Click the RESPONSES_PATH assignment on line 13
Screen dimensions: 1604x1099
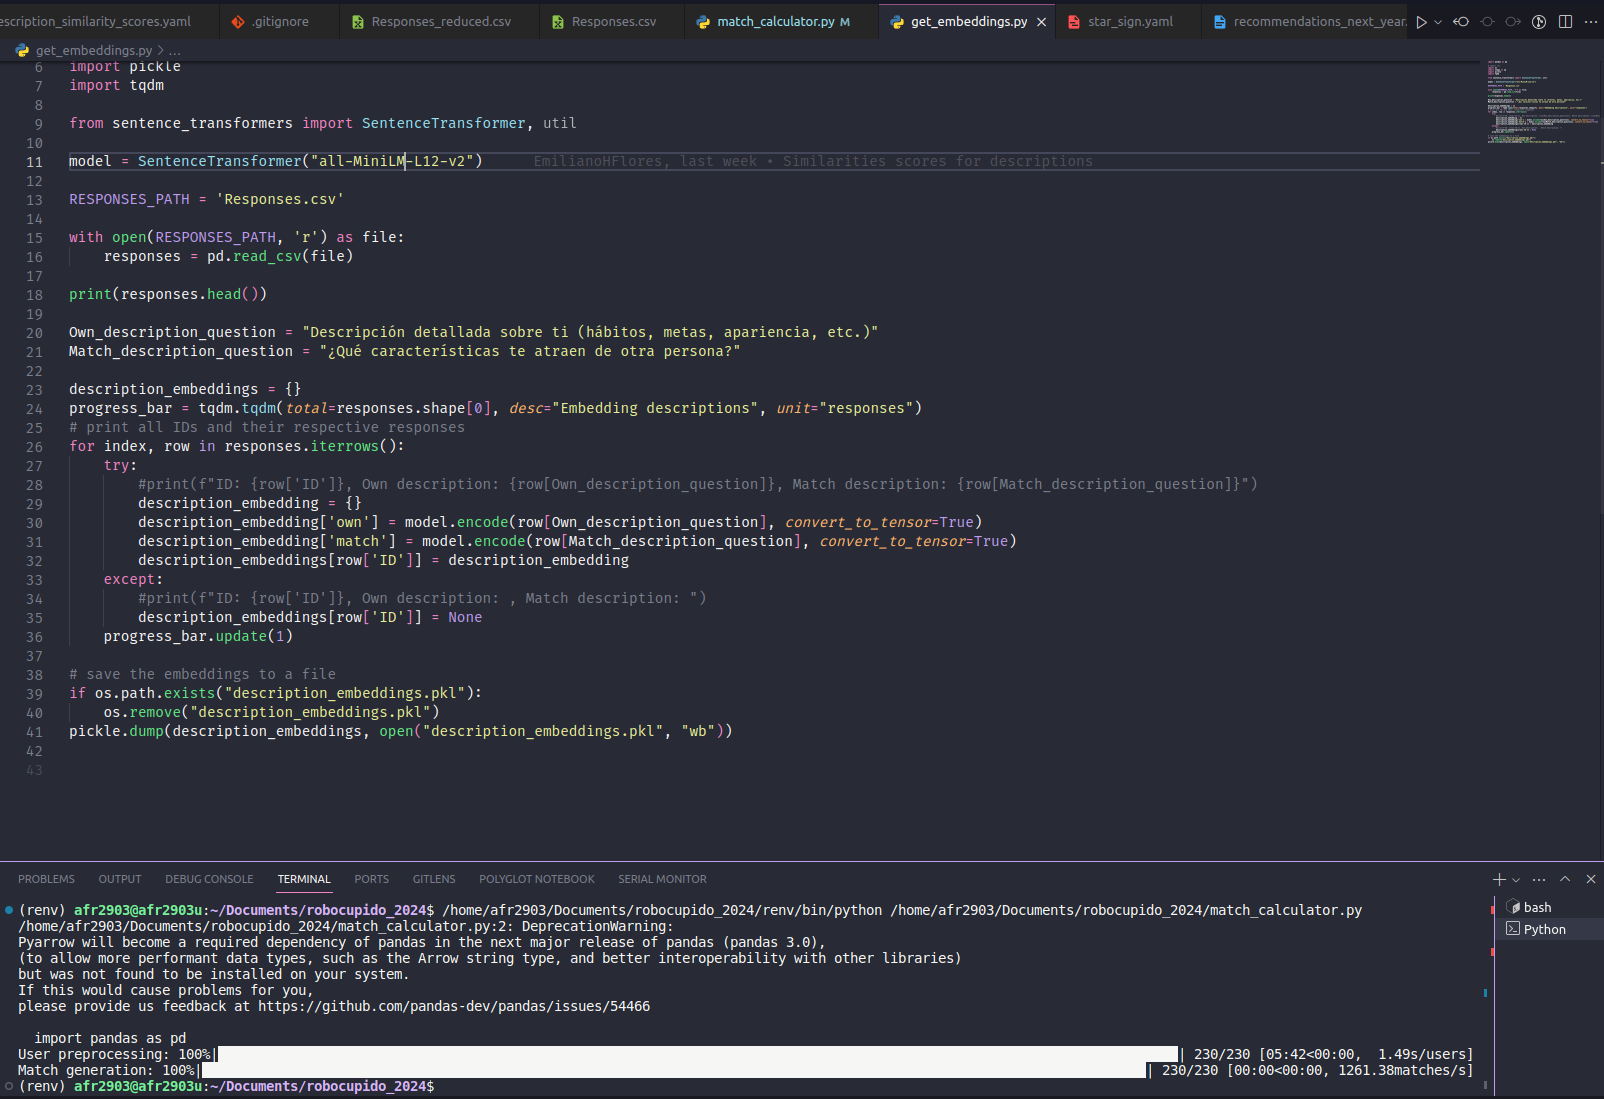[206, 199]
